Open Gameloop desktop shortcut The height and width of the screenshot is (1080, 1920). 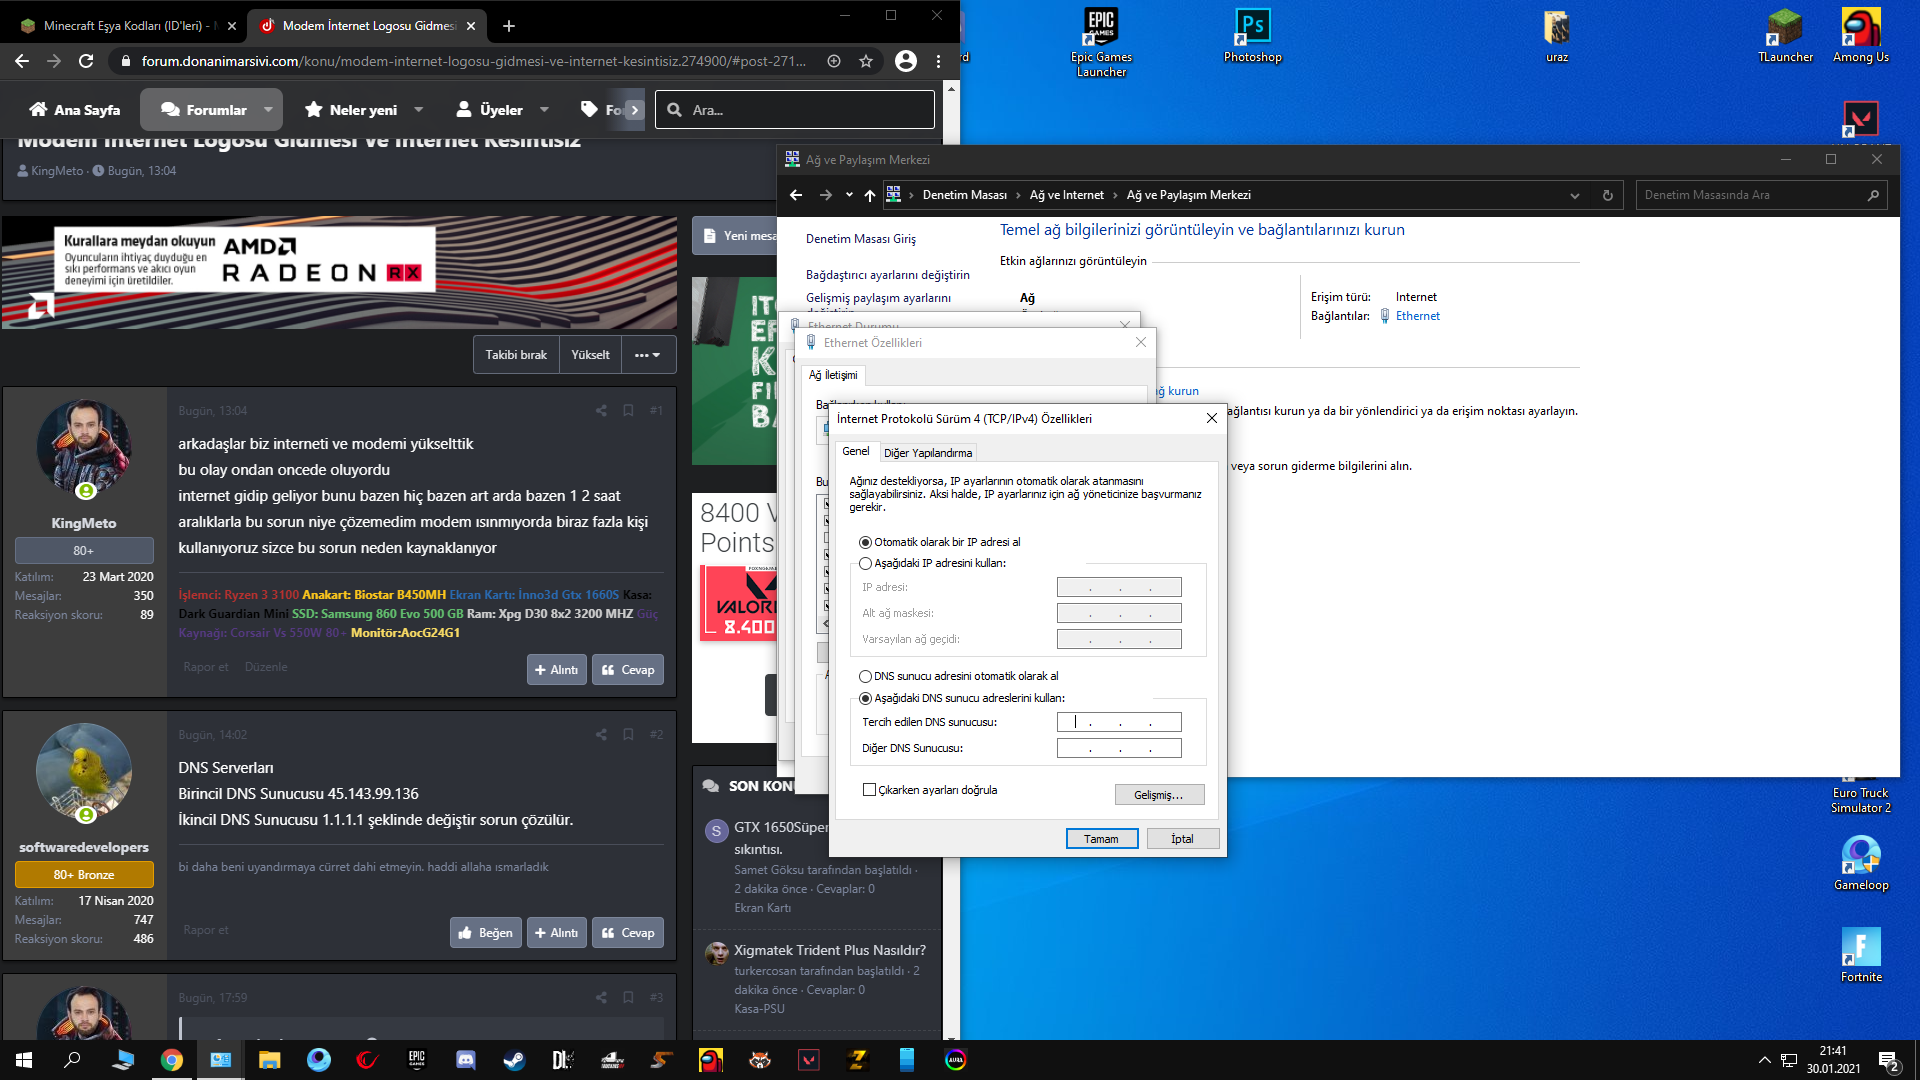coord(1860,862)
